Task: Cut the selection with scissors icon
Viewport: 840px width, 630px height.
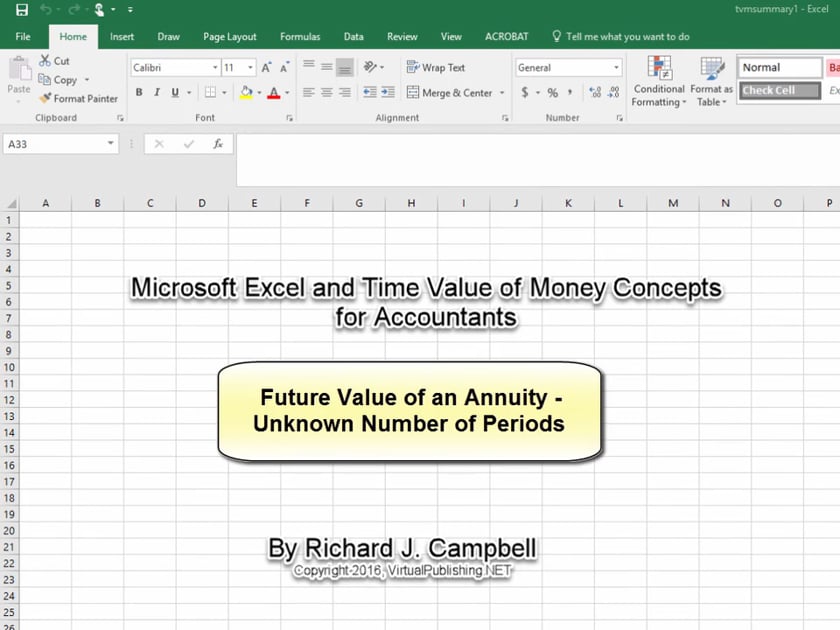Action: coord(54,61)
